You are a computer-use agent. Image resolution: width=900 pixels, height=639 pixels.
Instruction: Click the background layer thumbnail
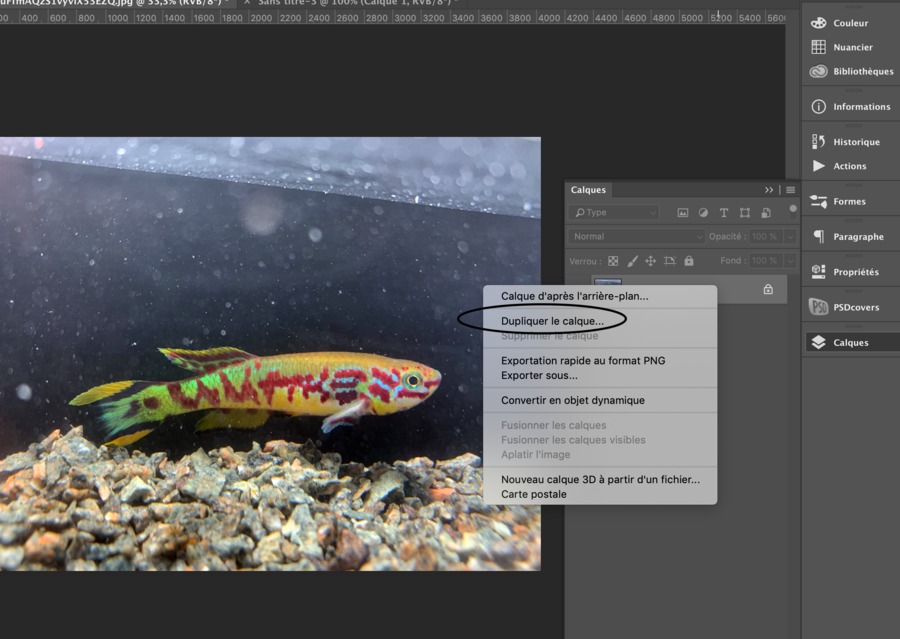click(608, 281)
